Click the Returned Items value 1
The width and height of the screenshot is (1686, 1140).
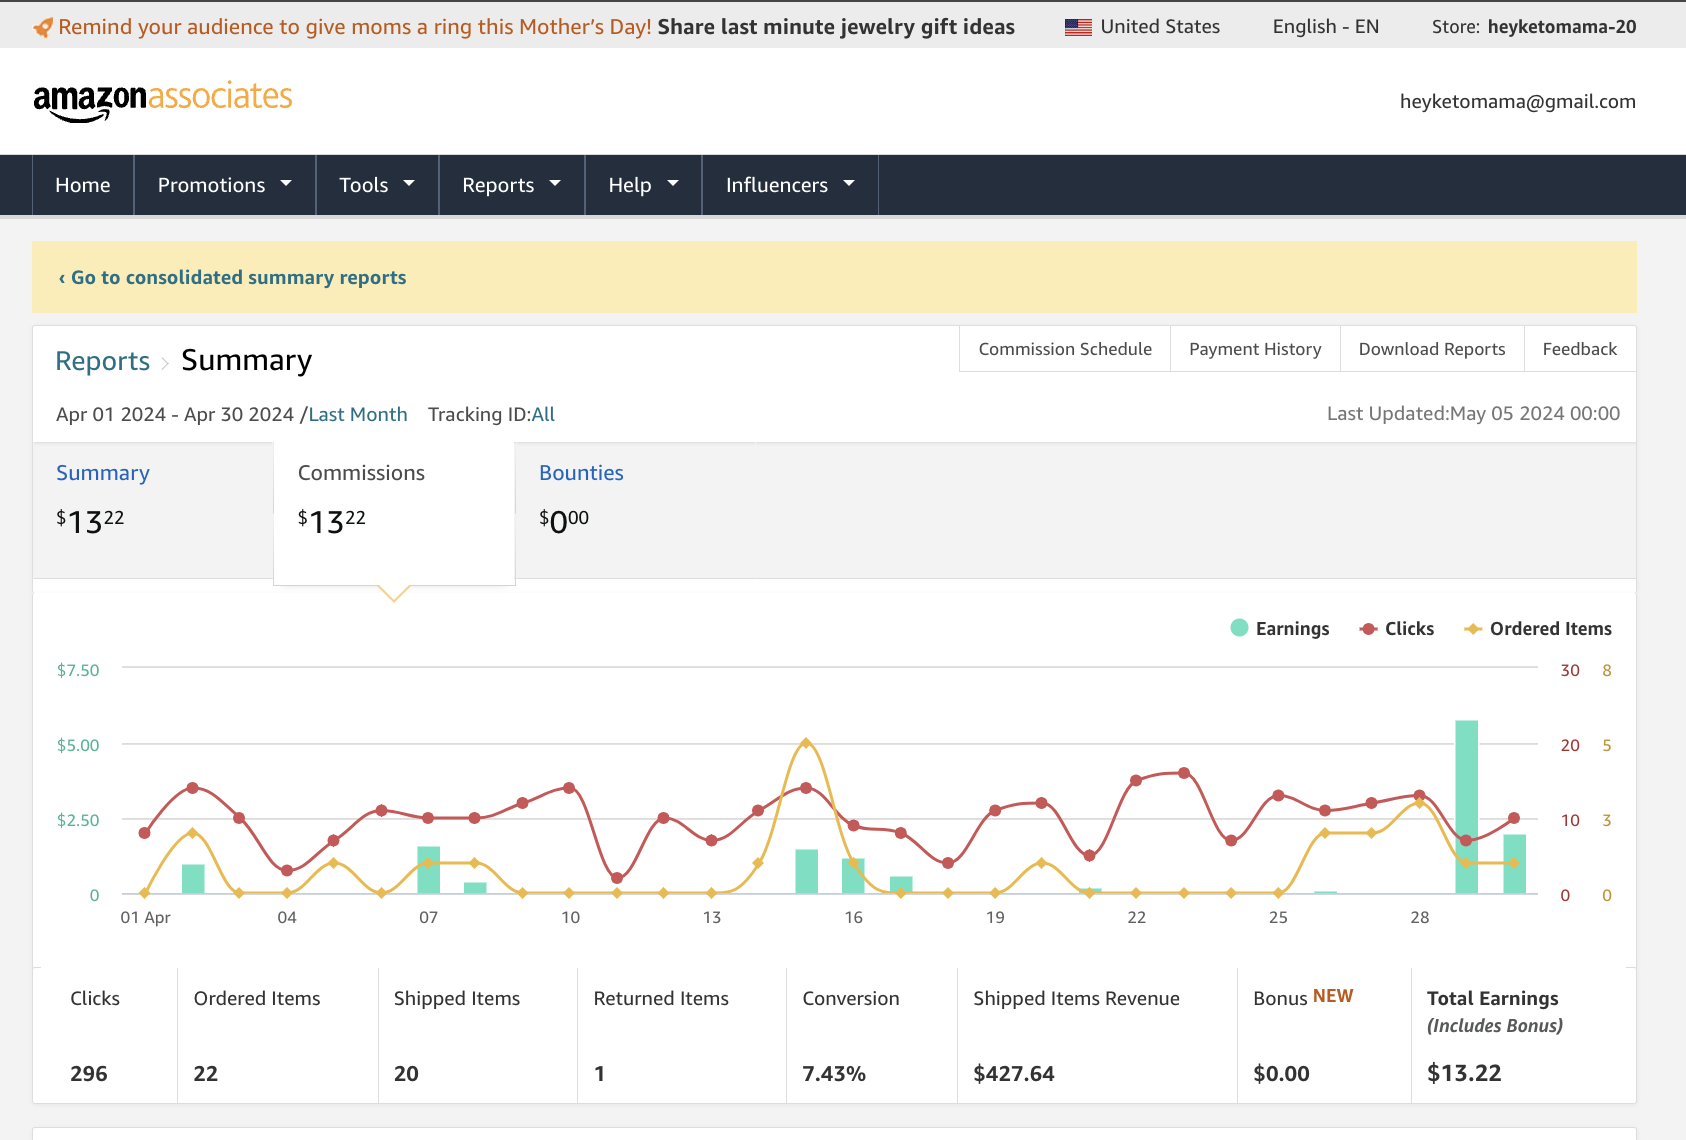599,1073
